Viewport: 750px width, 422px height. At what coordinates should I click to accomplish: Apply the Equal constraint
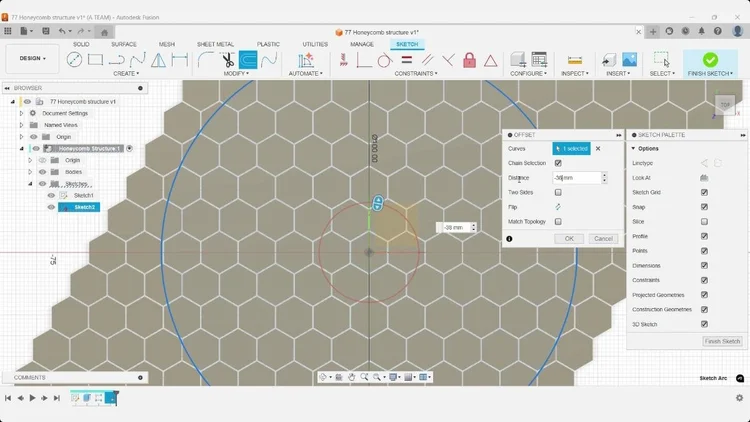pyautogui.click(x=407, y=60)
